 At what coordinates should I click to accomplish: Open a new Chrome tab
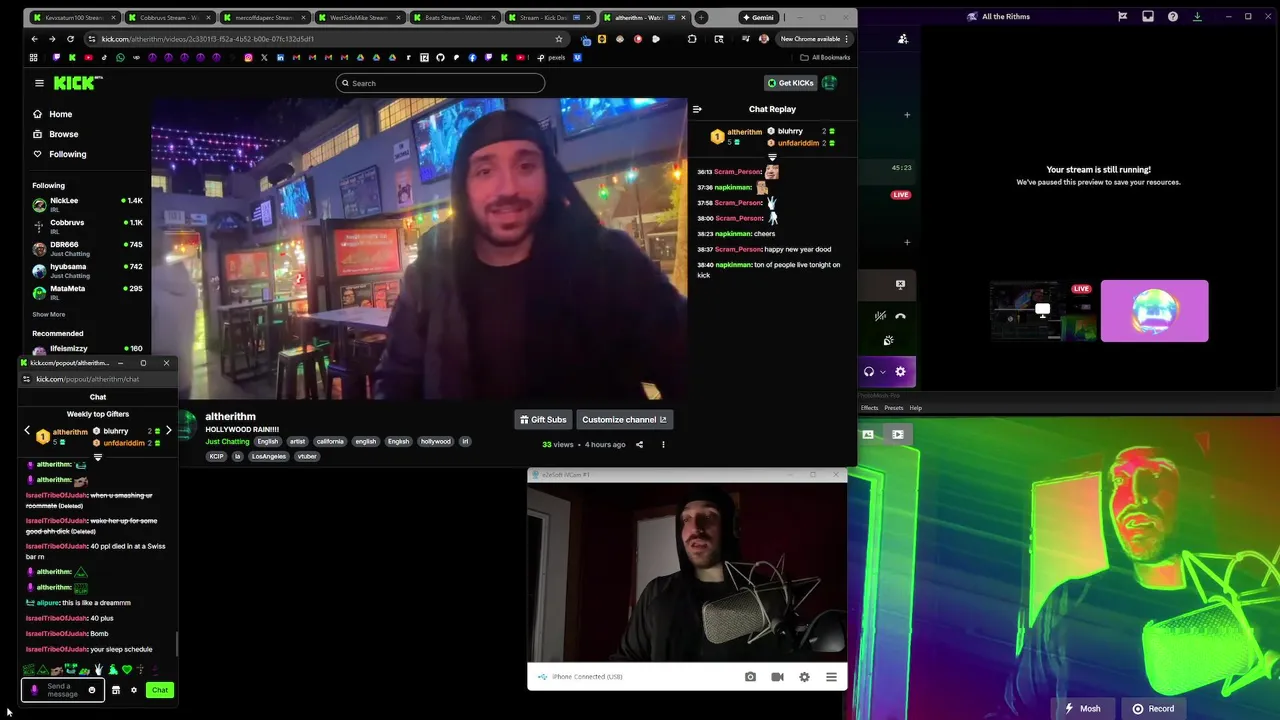click(701, 17)
